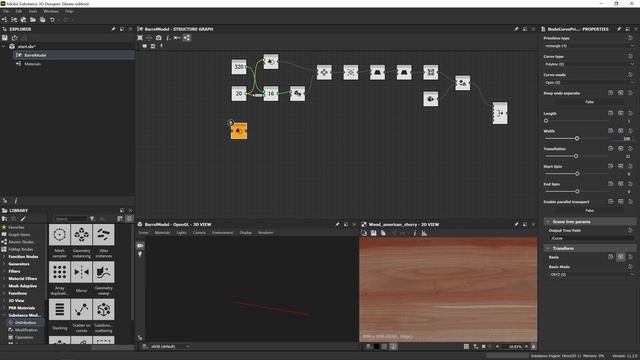Open the Lights menu in 3D View

181,233
